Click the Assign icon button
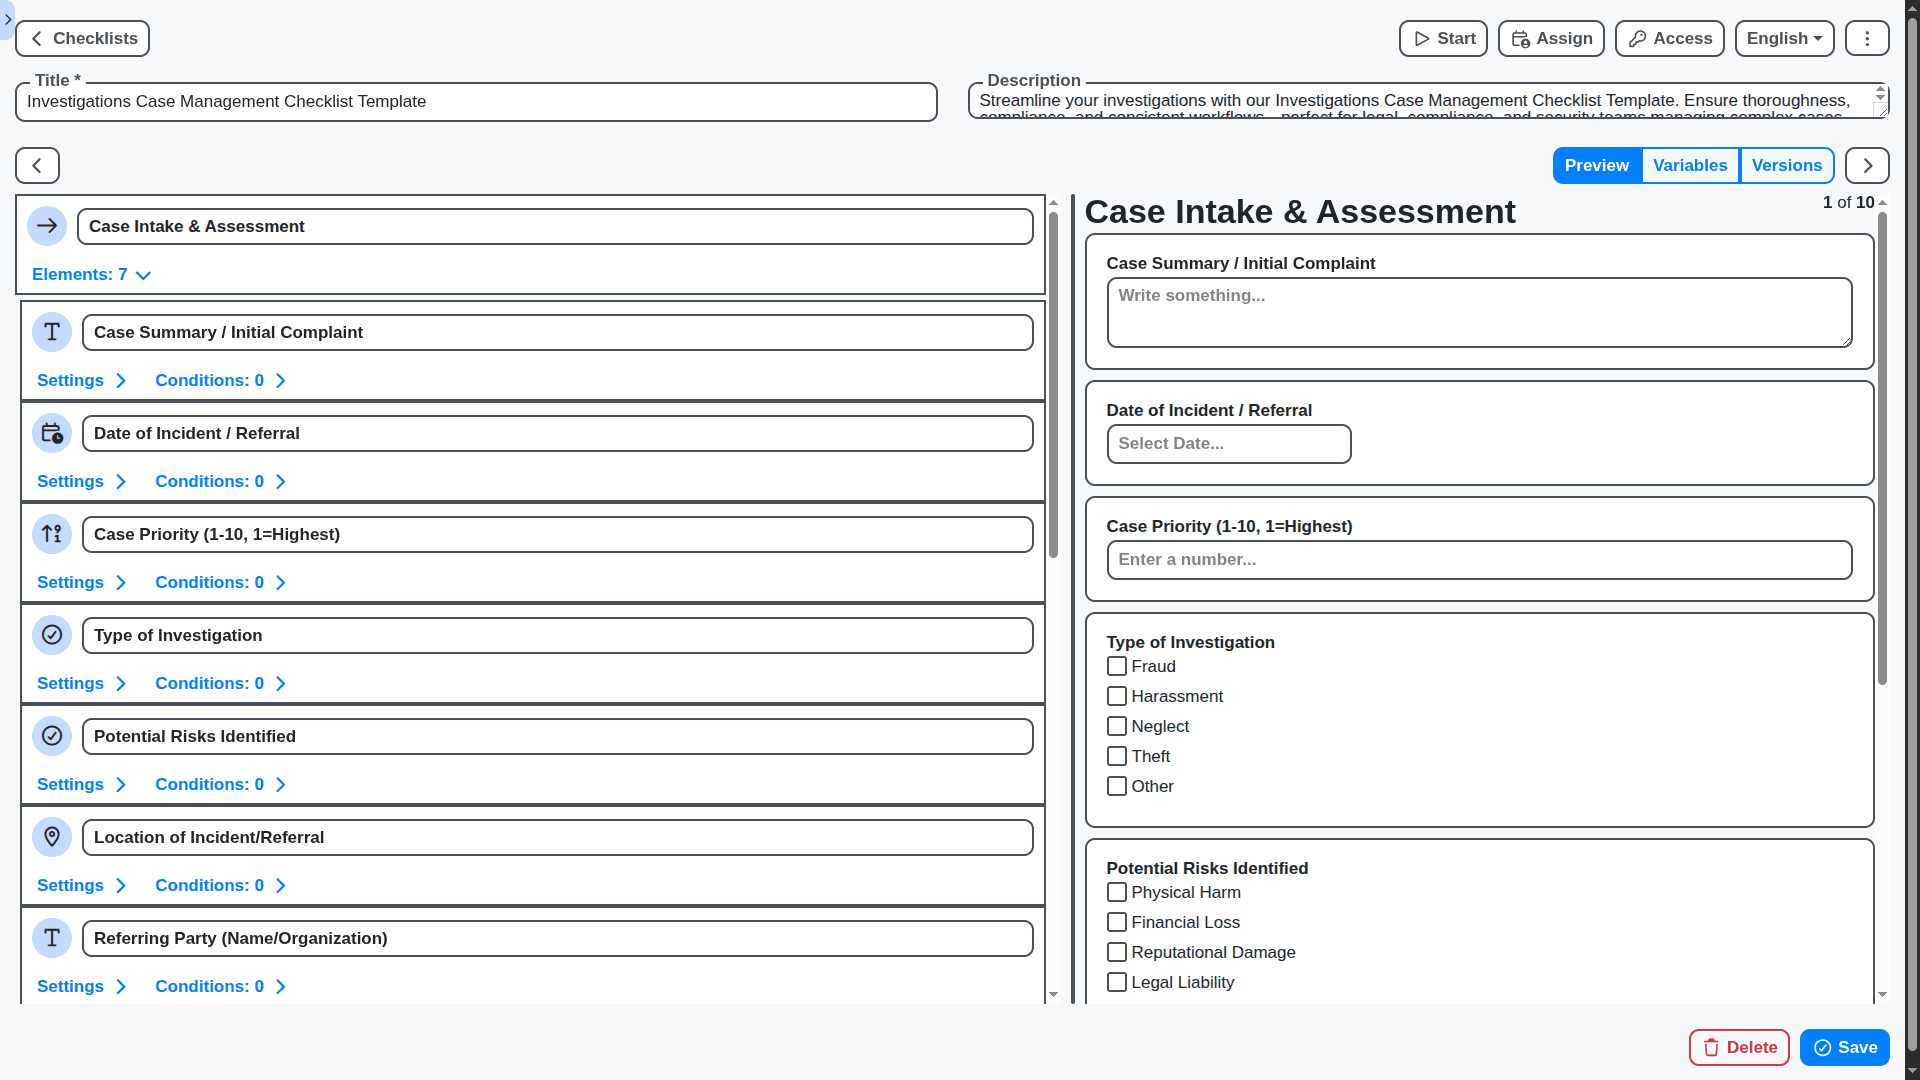Viewport: 1920px width, 1080px height. 1549,38
